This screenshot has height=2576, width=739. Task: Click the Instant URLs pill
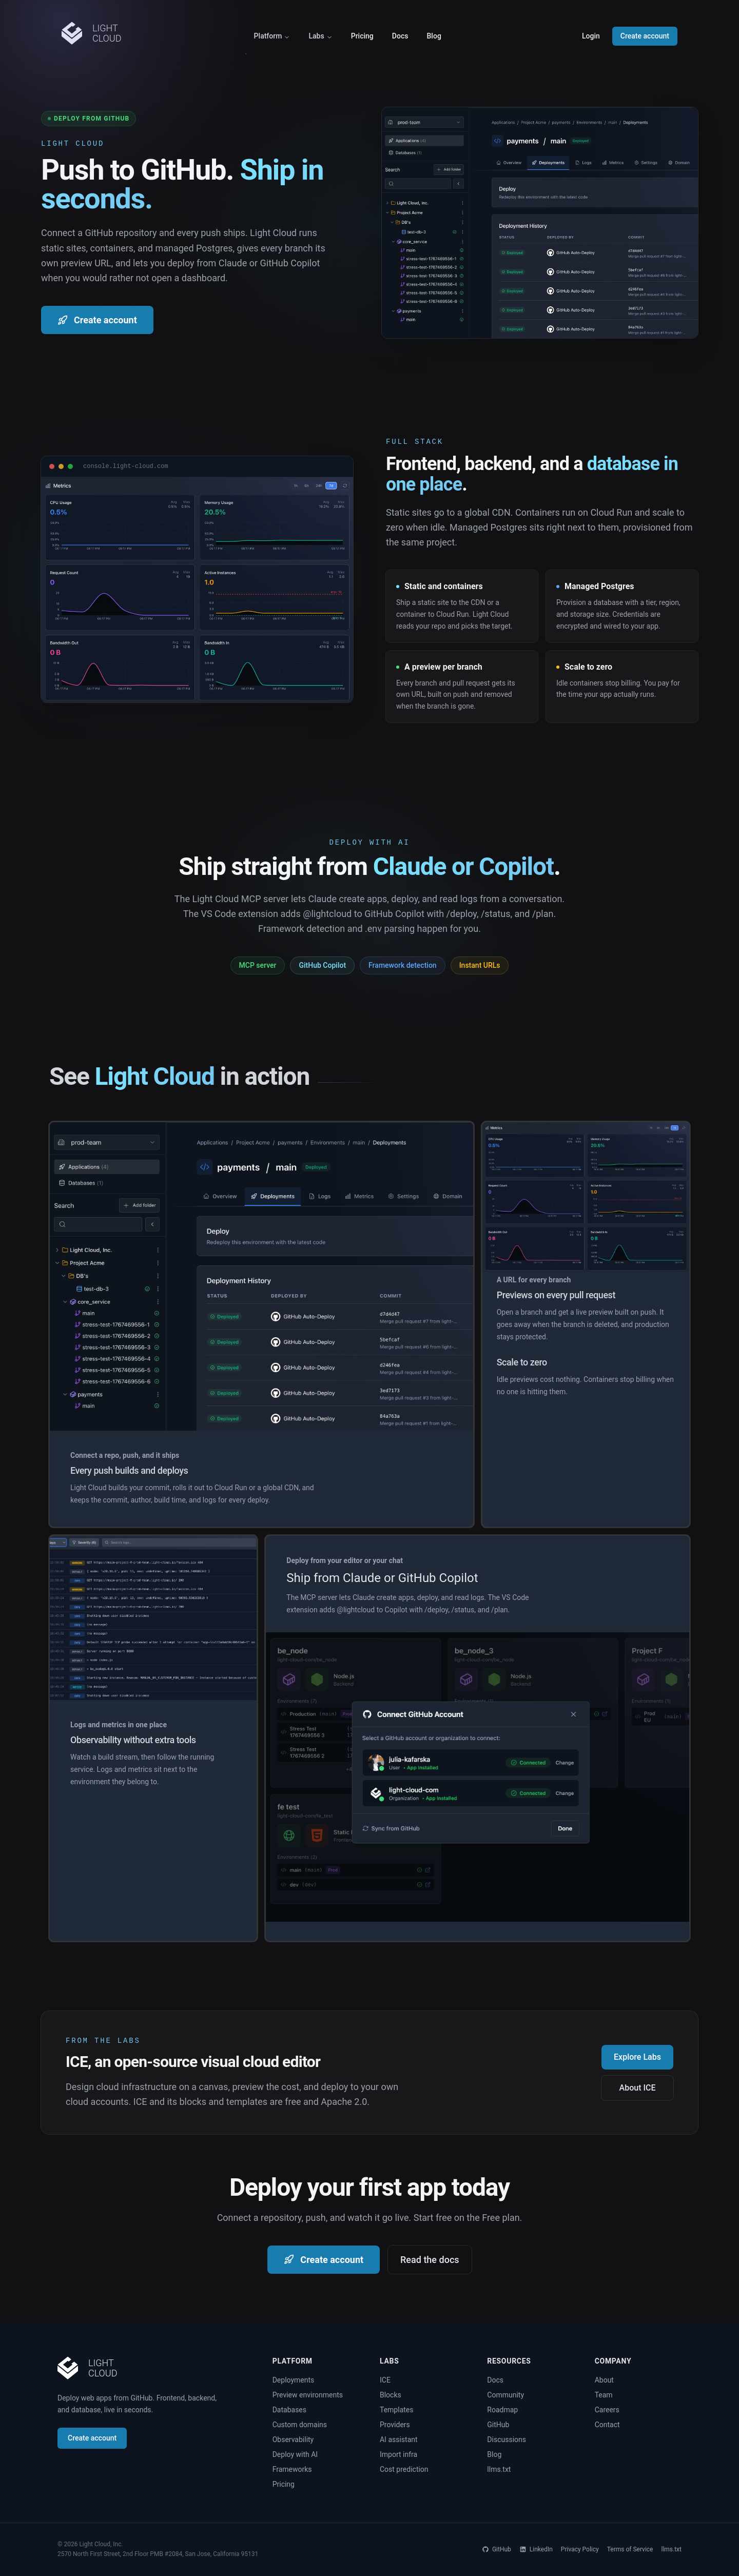point(479,965)
